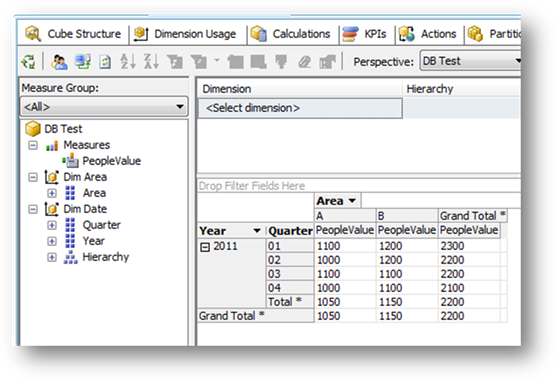This screenshot has width=556, height=381.
Task: Collapse the 2011 year row
Action: tap(205, 247)
